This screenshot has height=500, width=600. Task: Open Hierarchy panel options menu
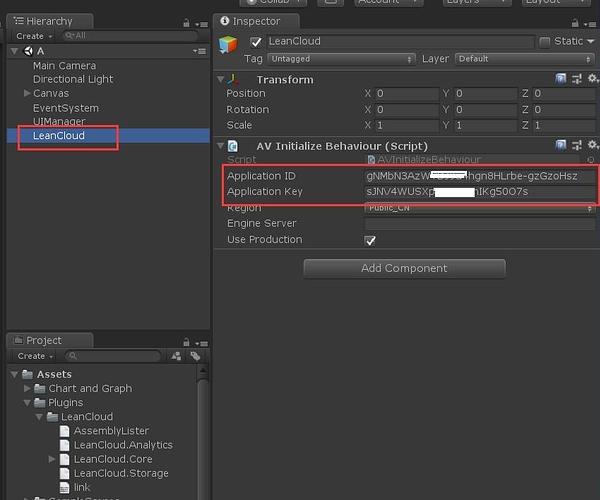pos(201,24)
